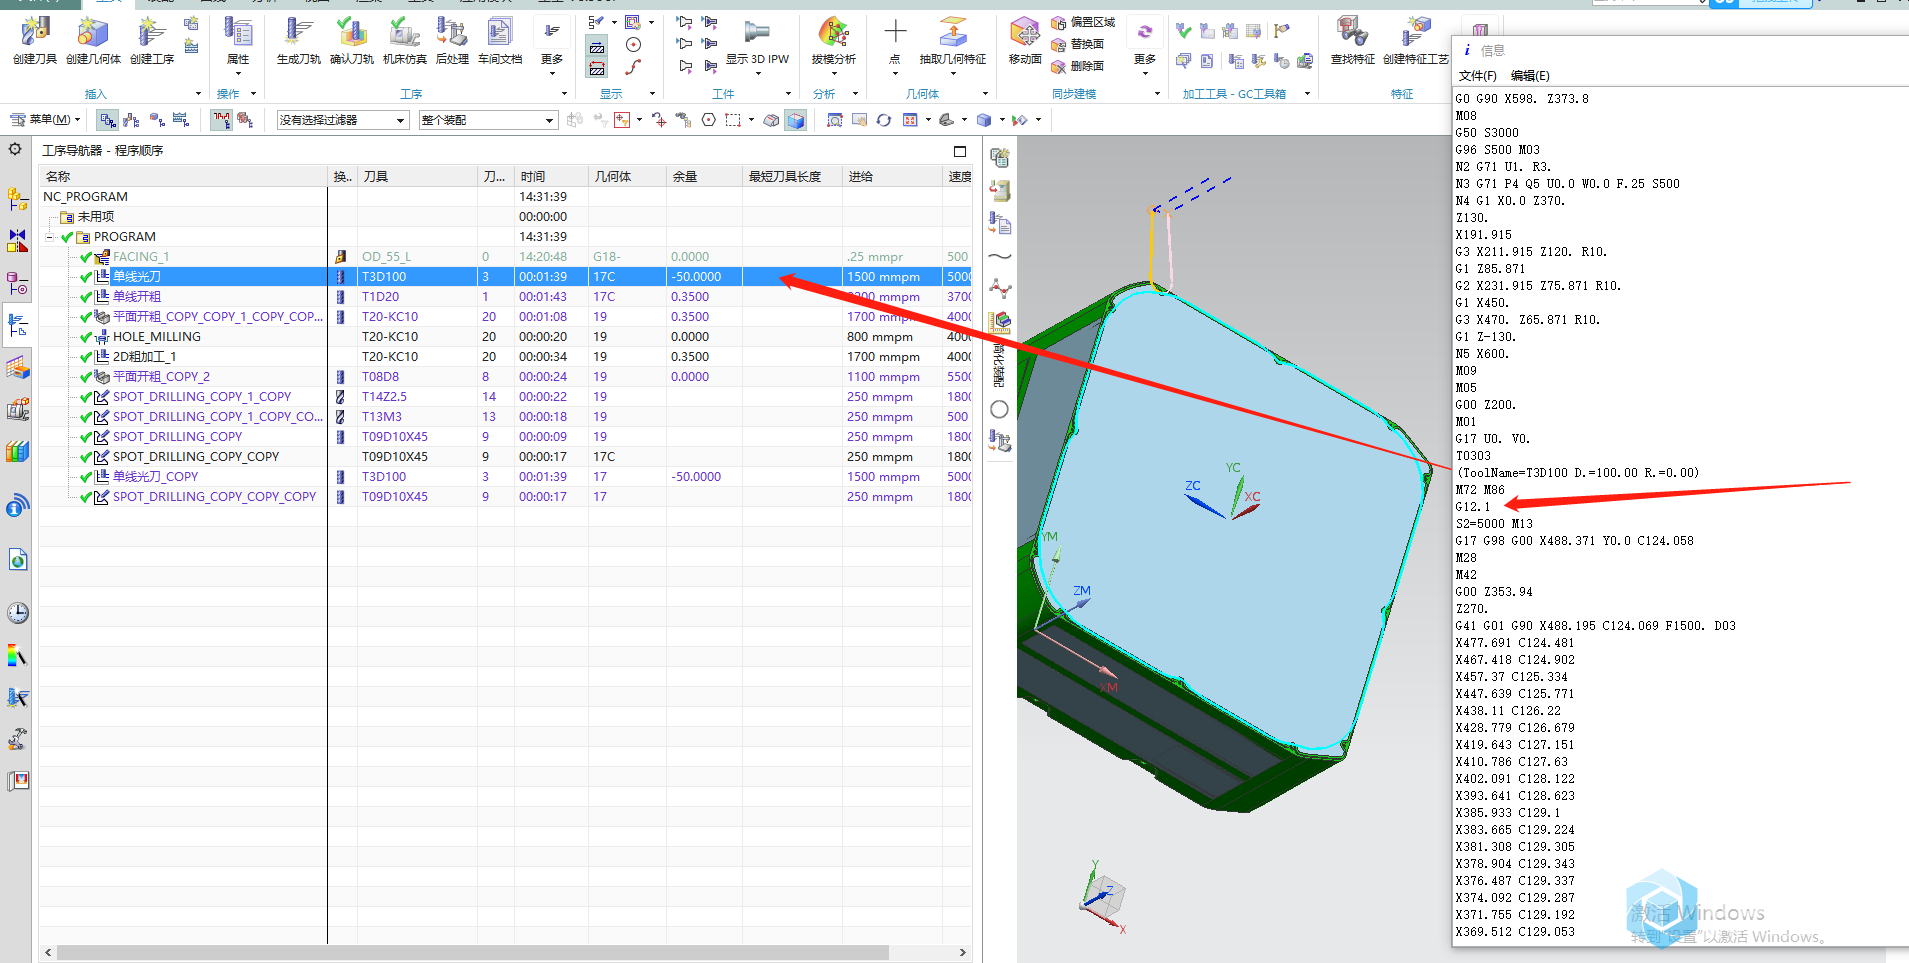This screenshot has height=963, width=1909.
Task: Click the G12.1 line in 信息 window
Action: coord(1472,507)
